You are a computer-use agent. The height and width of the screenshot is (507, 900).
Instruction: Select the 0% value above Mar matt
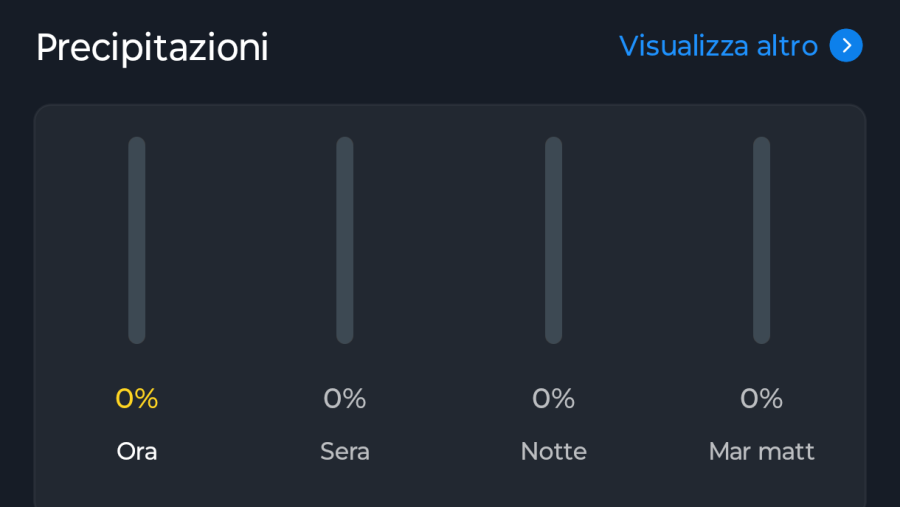coord(761,398)
